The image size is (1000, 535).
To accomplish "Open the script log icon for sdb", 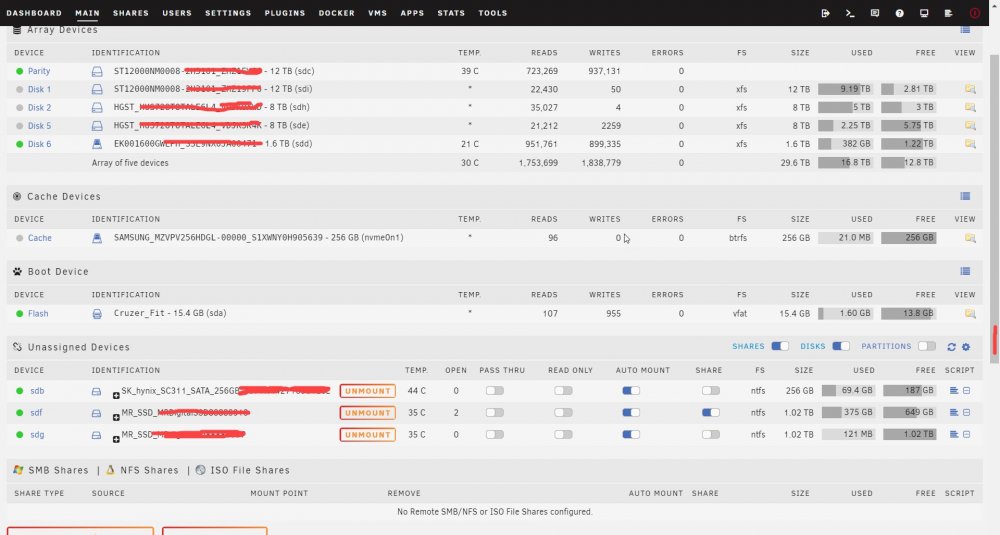I will click(x=954, y=391).
